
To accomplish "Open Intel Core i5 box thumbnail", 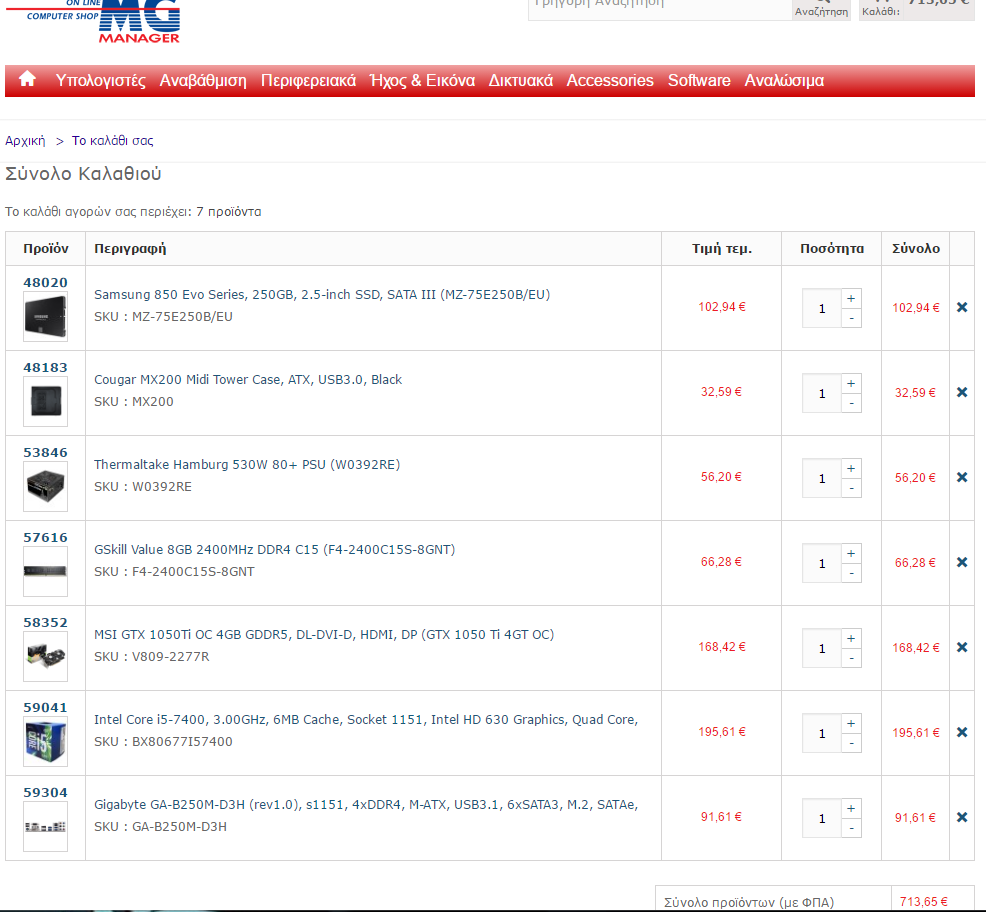I will [45, 741].
